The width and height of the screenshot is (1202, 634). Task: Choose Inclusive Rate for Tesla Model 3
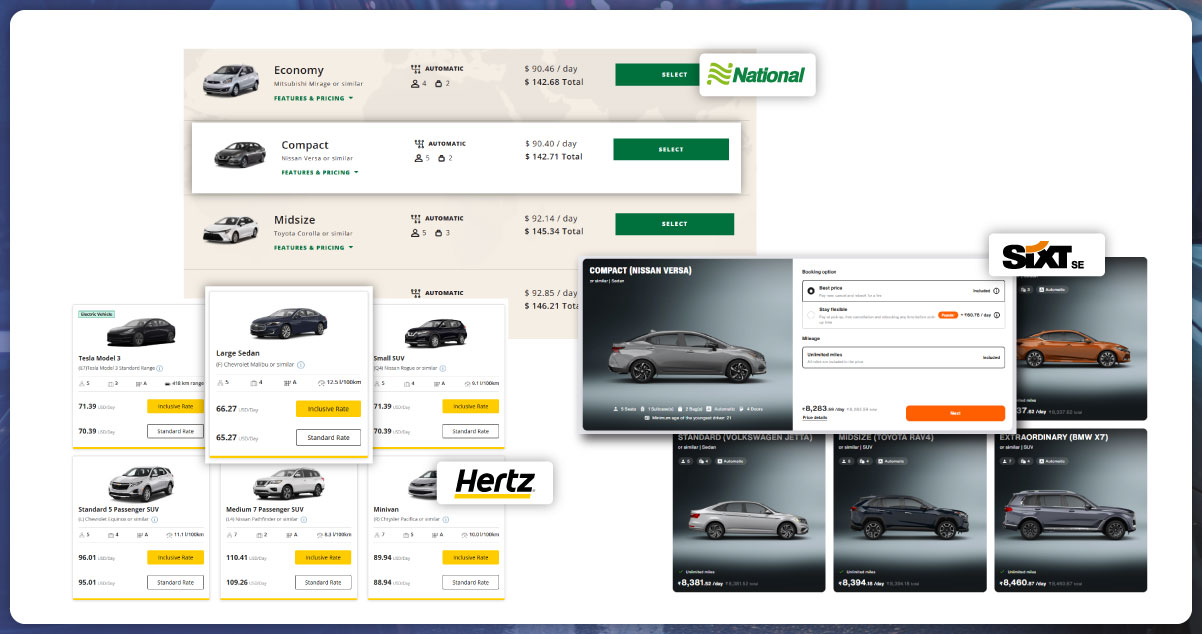click(175, 406)
